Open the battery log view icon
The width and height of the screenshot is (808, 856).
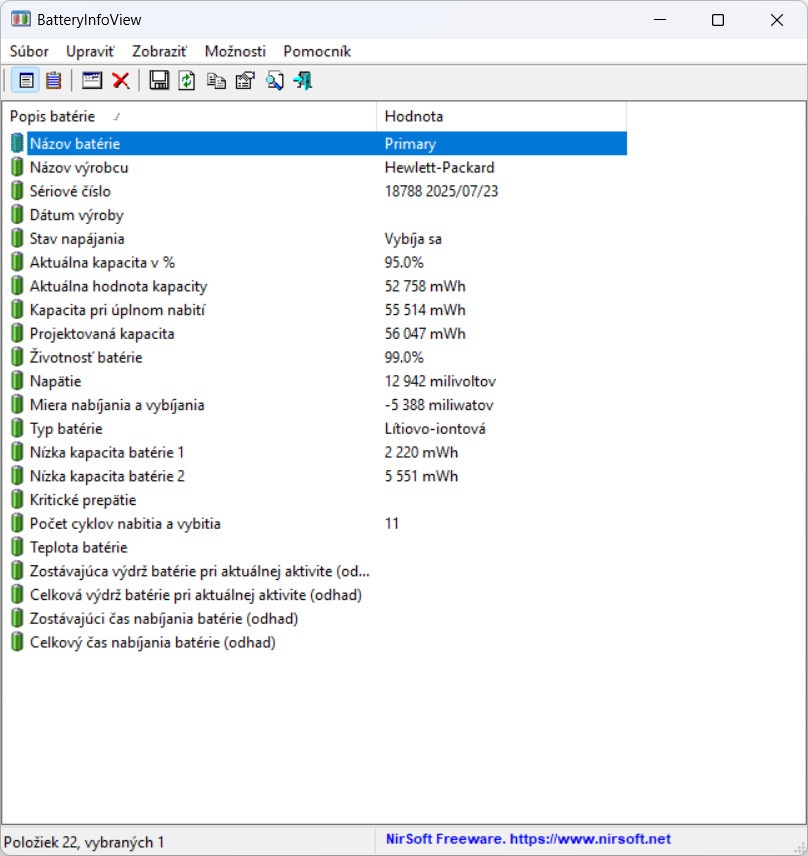pos(53,81)
